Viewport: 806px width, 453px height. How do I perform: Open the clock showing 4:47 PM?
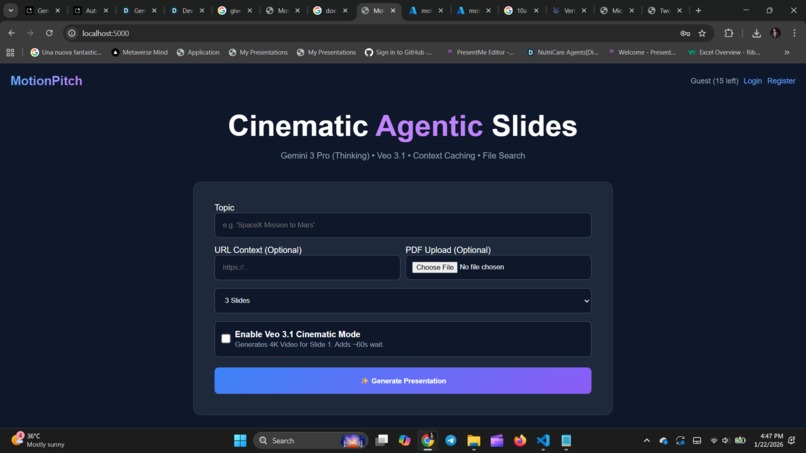pyautogui.click(x=768, y=440)
